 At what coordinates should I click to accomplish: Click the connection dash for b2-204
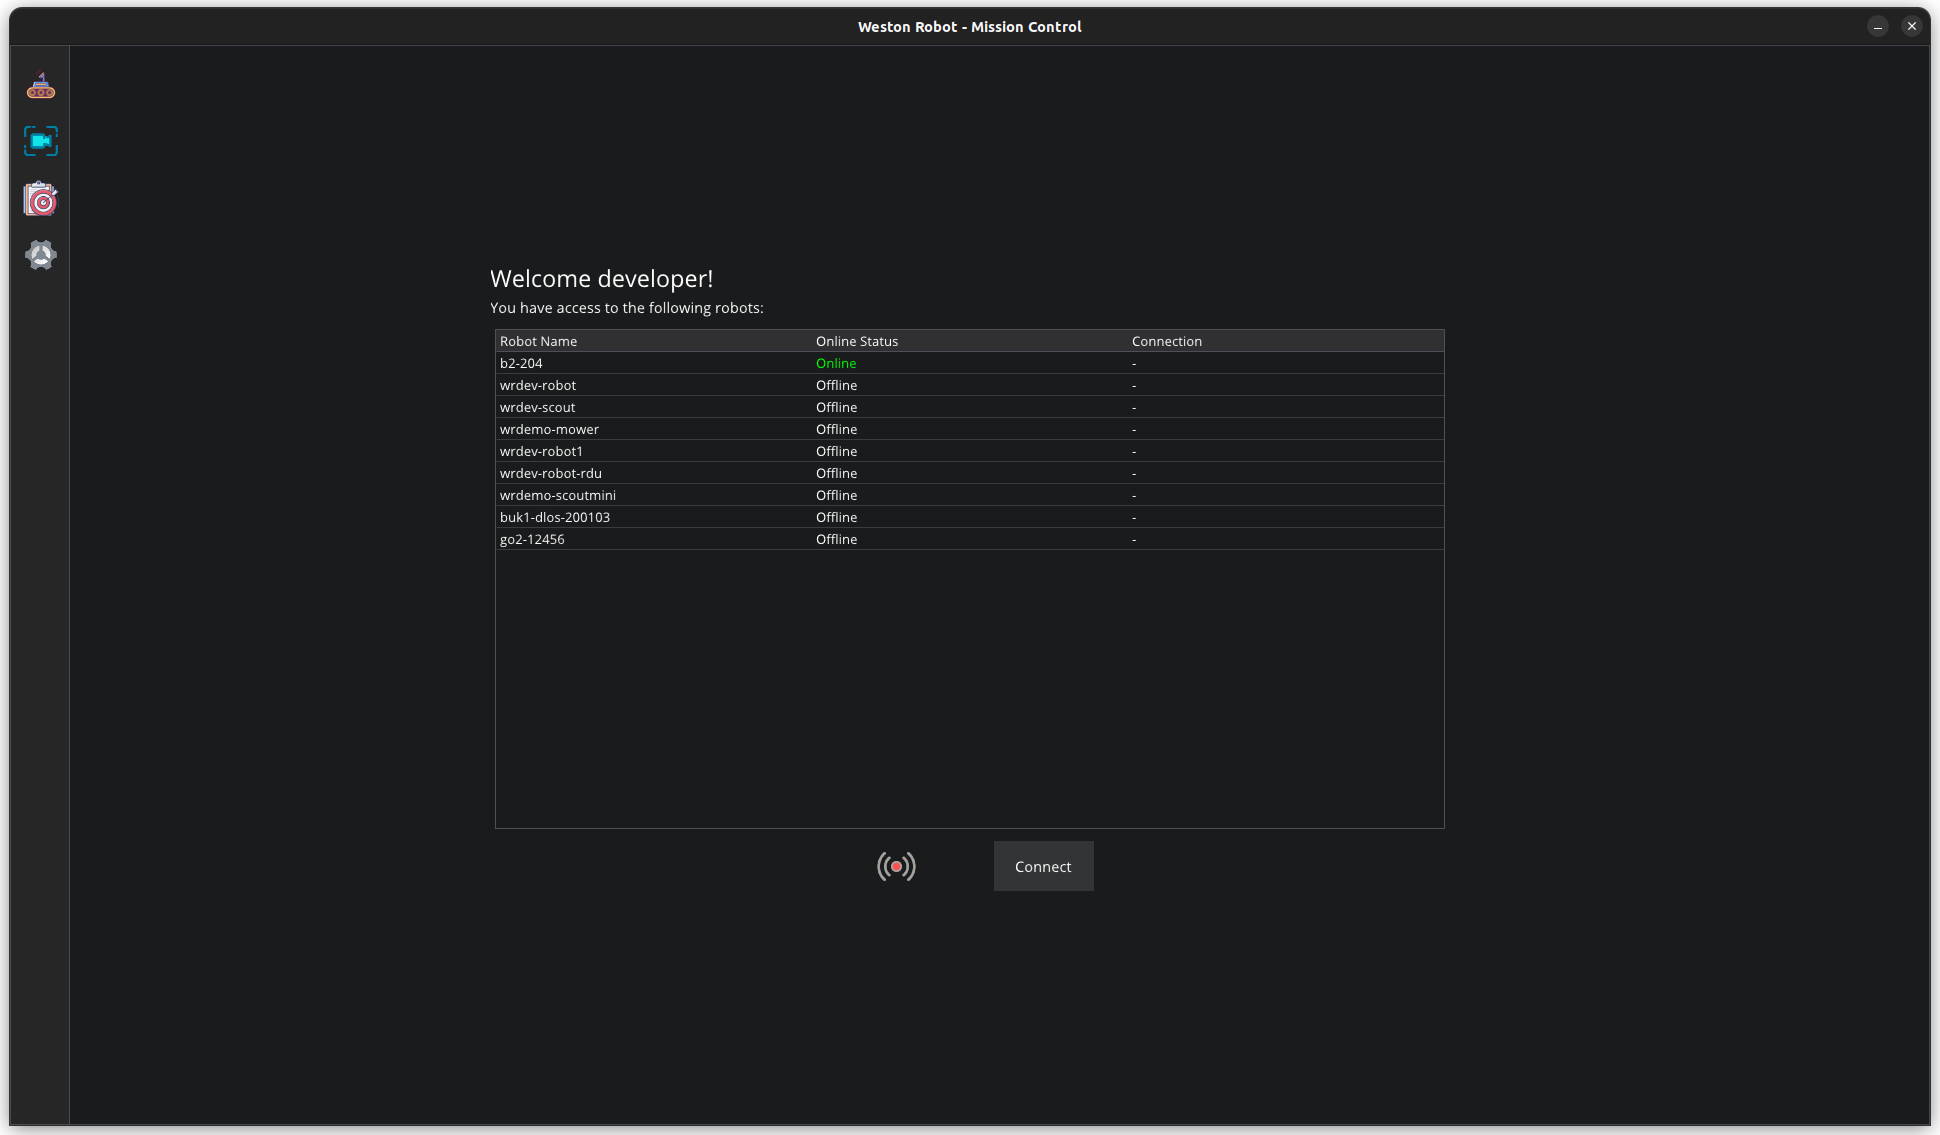1134,364
